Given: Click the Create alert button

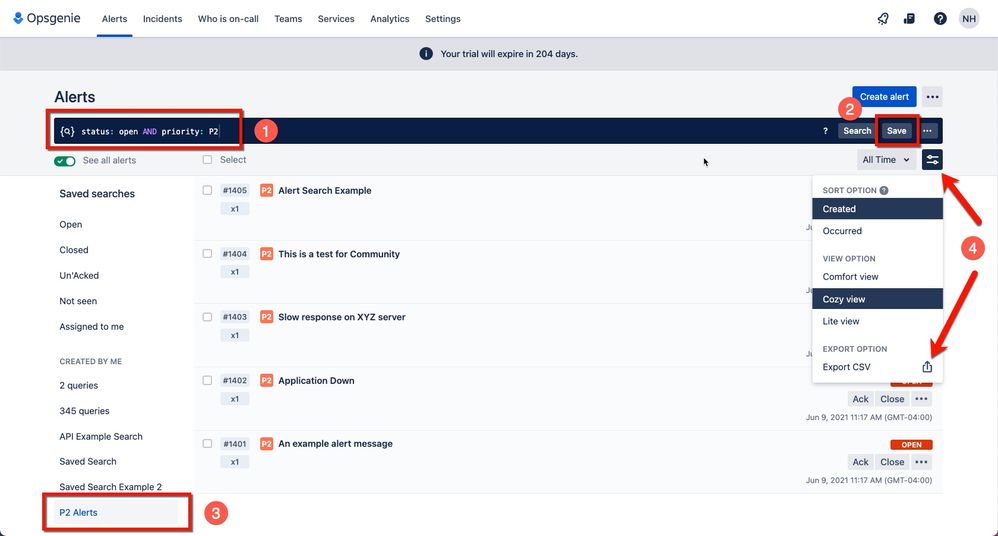Looking at the screenshot, I should click(x=884, y=97).
